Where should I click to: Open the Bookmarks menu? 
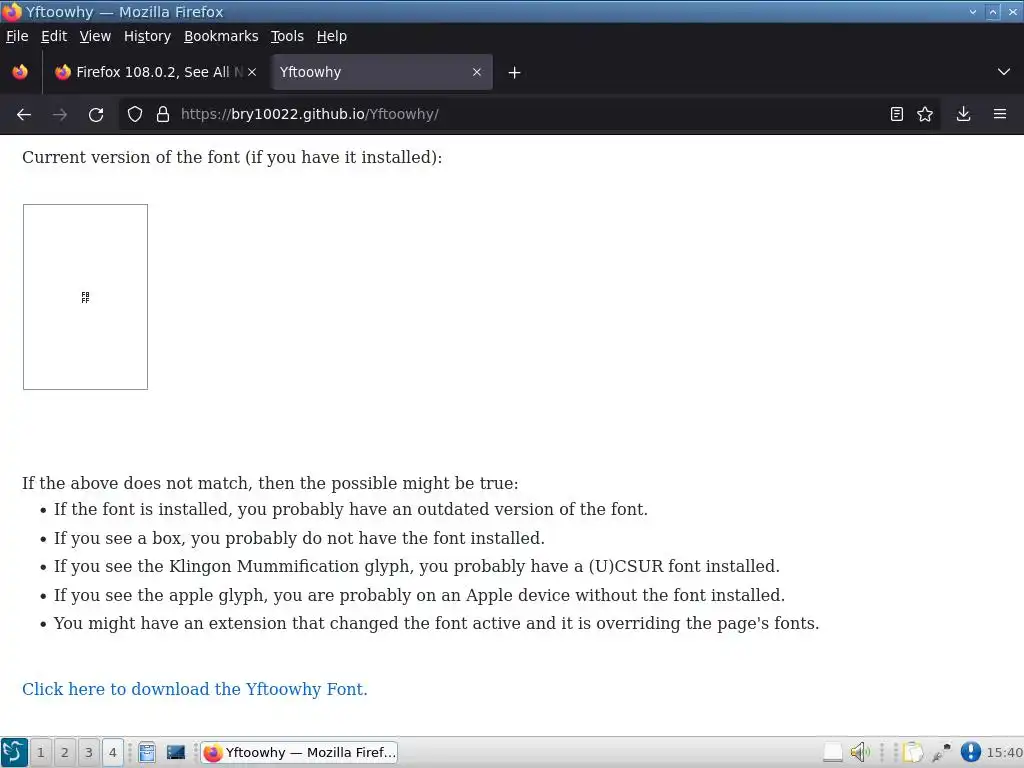[221, 36]
